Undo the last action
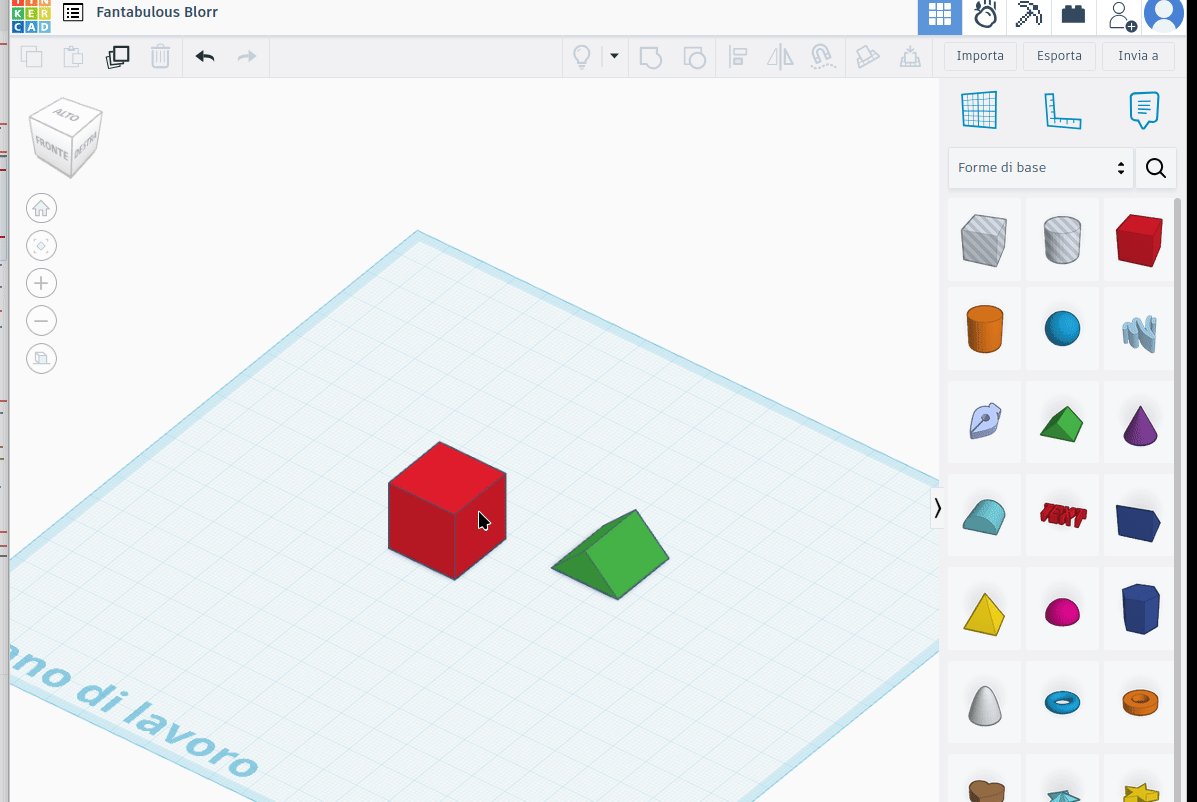Image resolution: width=1197 pixels, height=802 pixels. point(205,56)
